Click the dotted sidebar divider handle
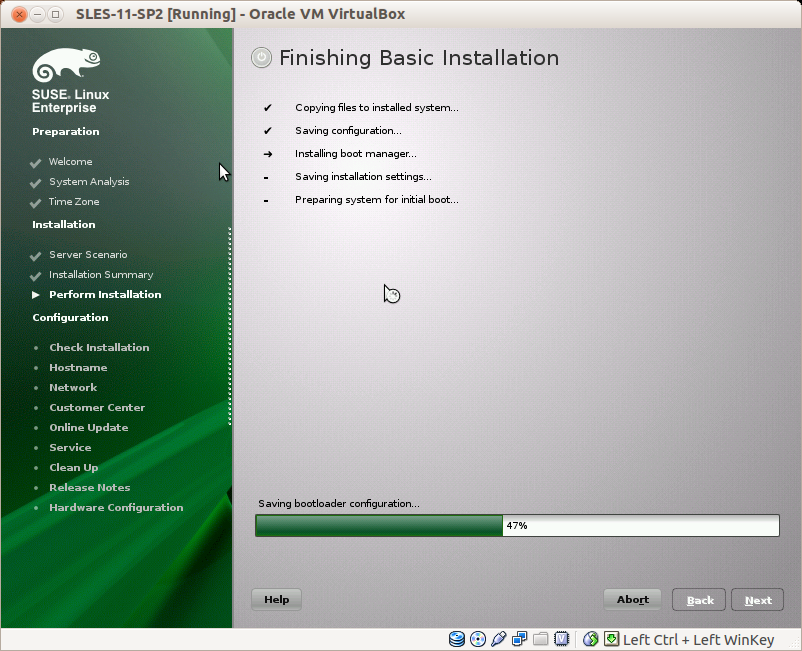 click(x=230, y=326)
